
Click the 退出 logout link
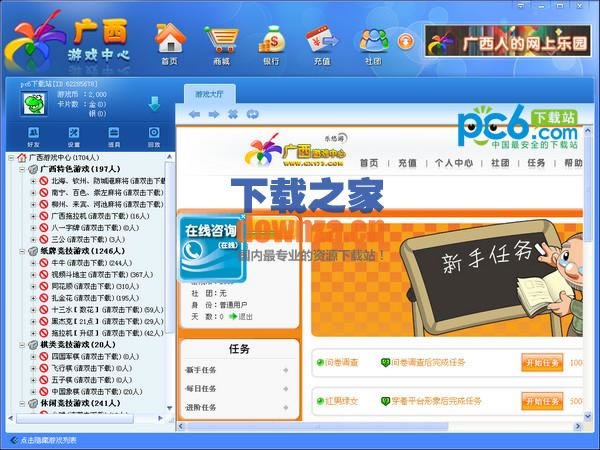pos(241,316)
